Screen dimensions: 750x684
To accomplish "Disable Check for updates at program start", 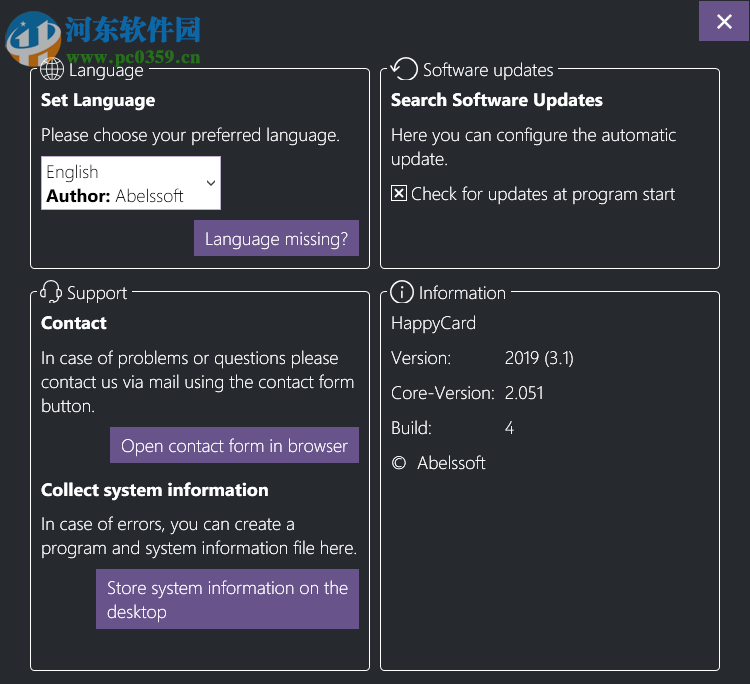I will [x=399, y=194].
